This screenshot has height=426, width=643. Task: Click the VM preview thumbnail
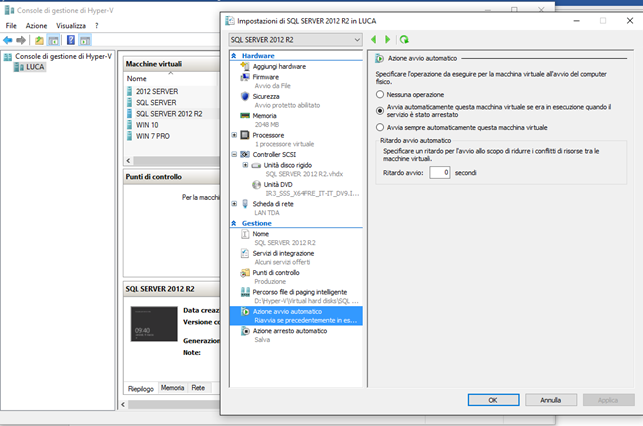[x=154, y=324]
